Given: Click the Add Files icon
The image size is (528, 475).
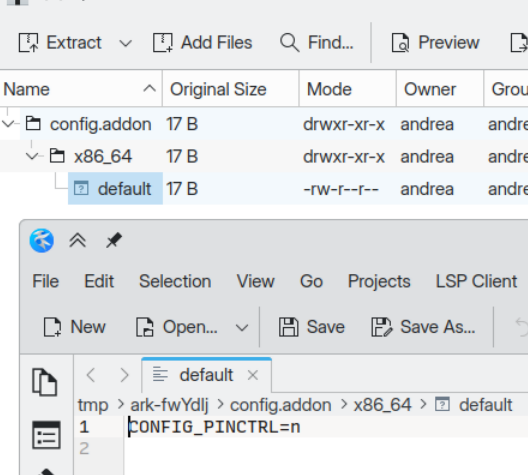Looking at the screenshot, I should [x=163, y=43].
